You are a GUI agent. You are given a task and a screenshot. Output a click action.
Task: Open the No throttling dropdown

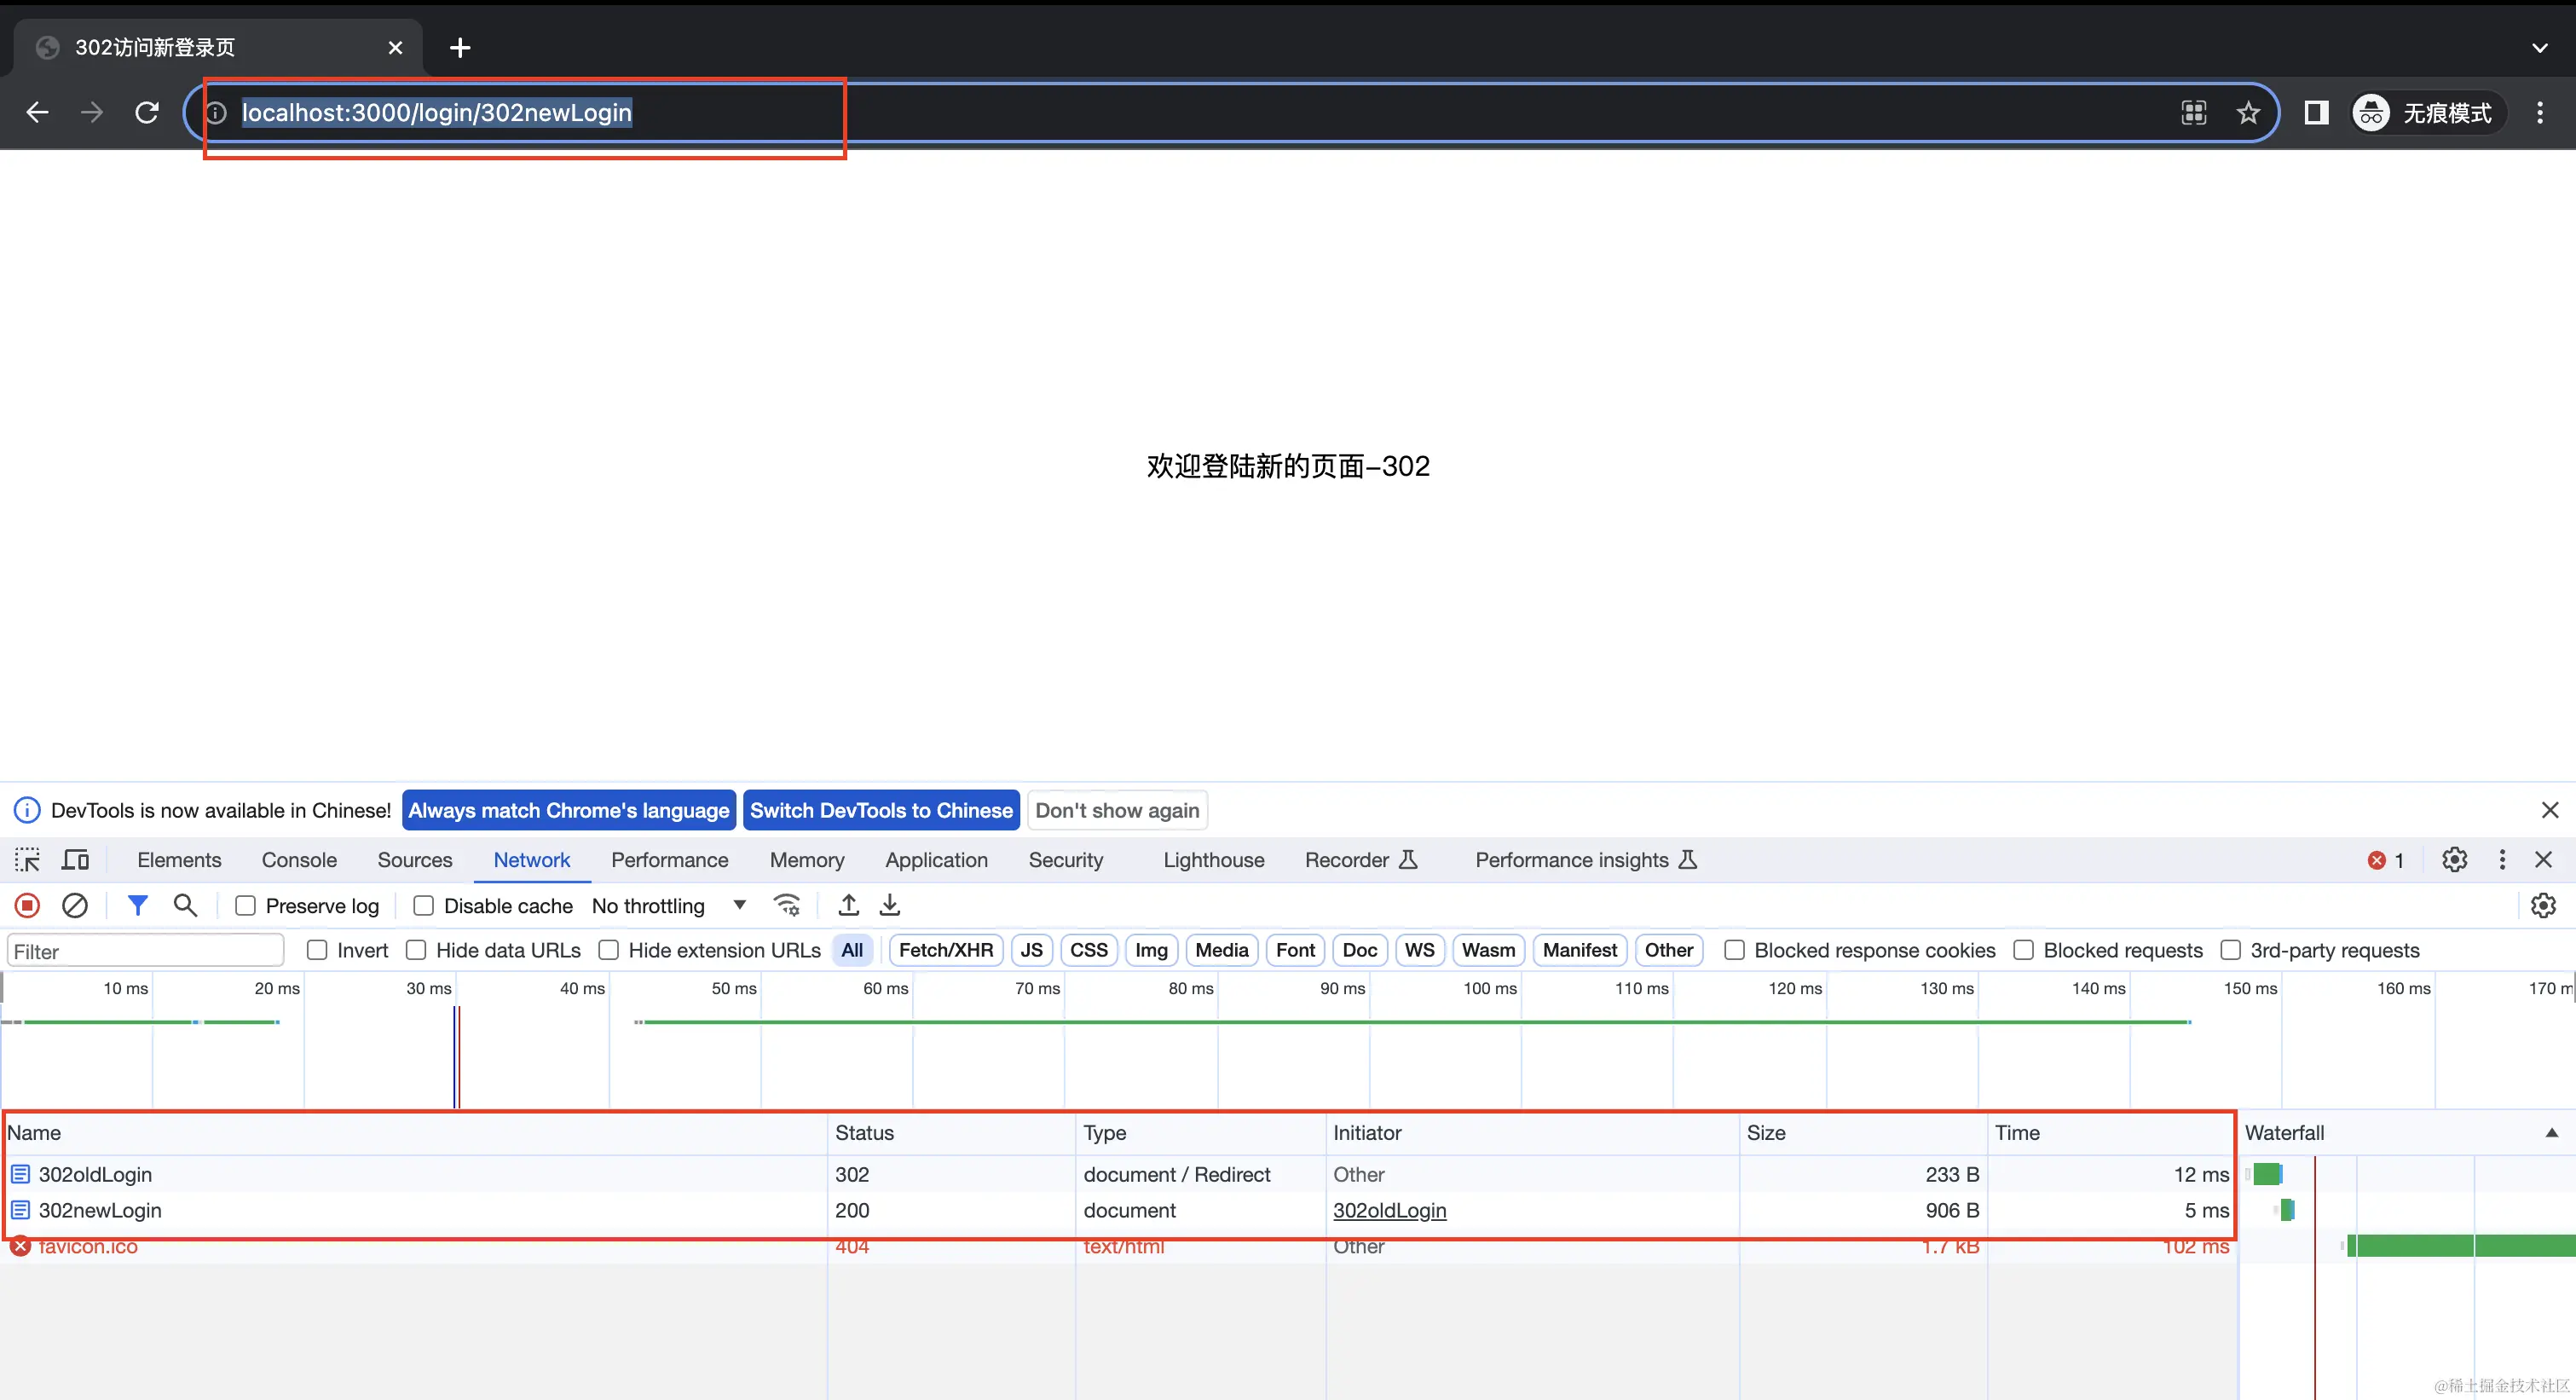[x=668, y=906]
